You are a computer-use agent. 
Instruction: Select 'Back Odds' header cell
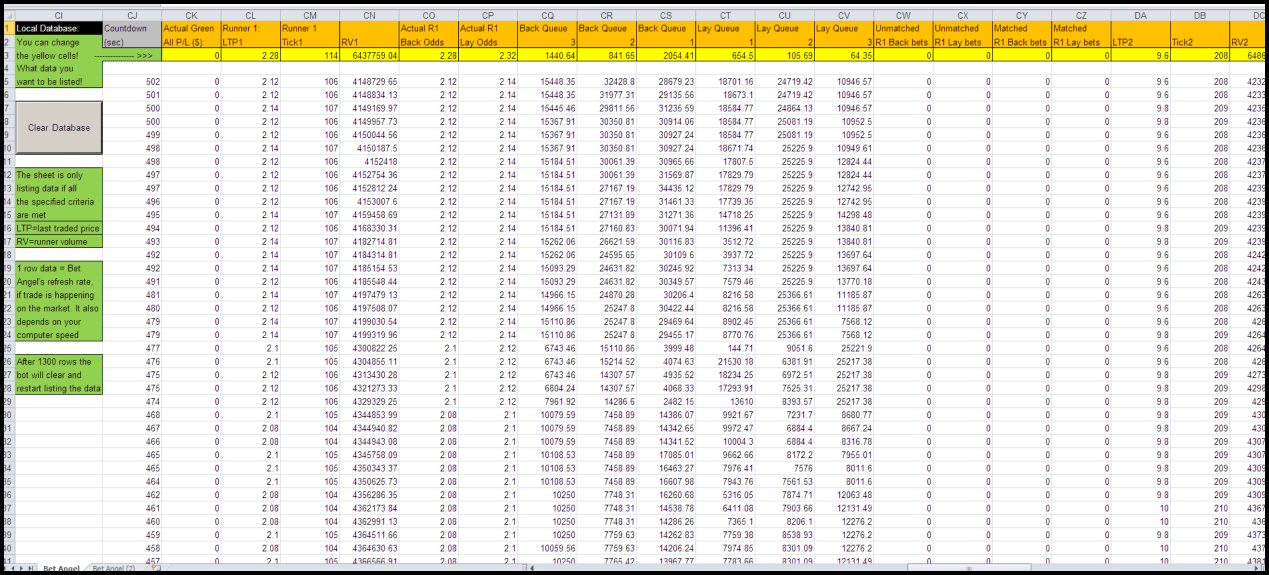[428, 43]
